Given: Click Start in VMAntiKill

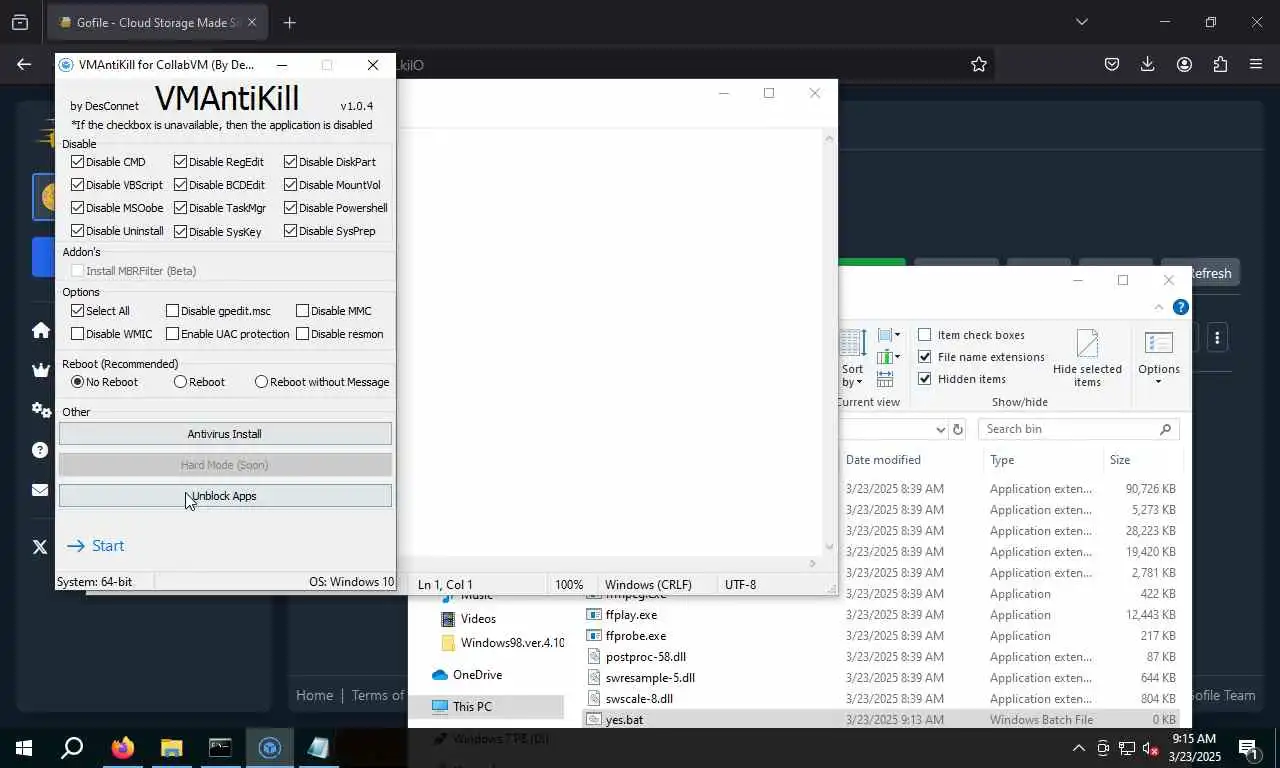Looking at the screenshot, I should coord(96,546).
